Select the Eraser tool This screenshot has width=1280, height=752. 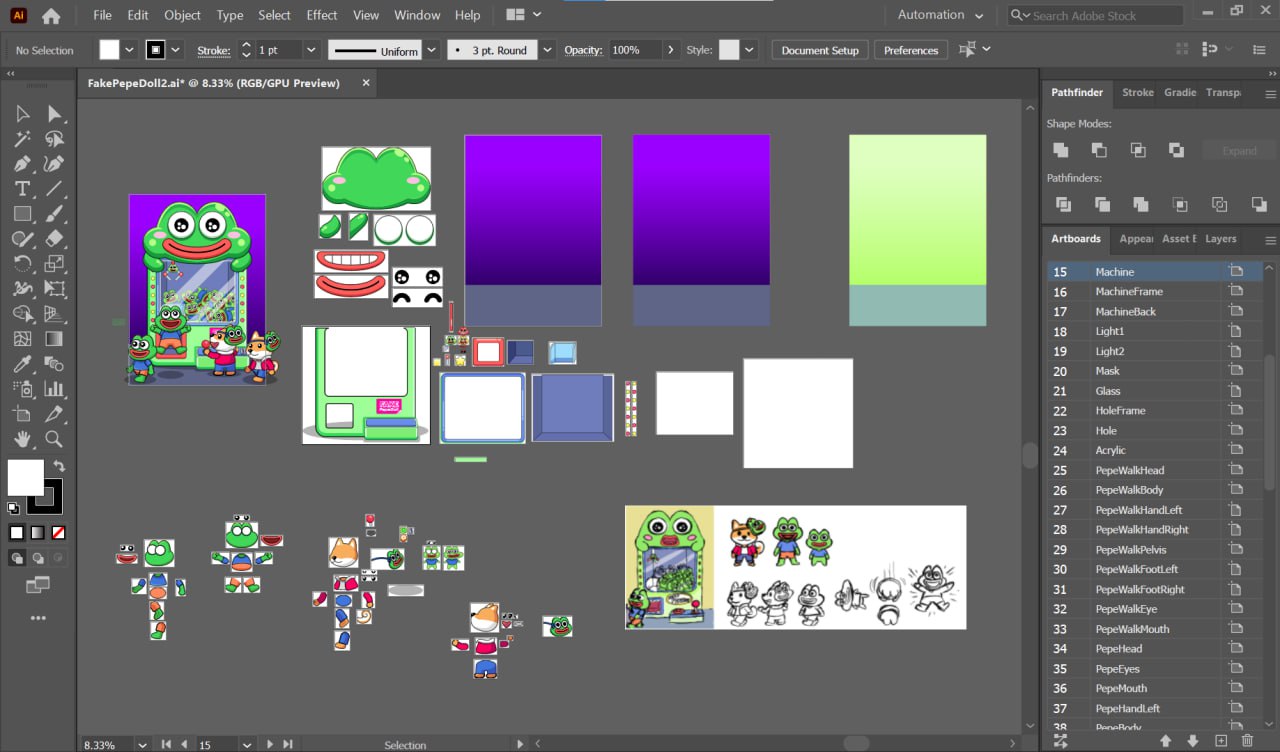click(x=55, y=239)
